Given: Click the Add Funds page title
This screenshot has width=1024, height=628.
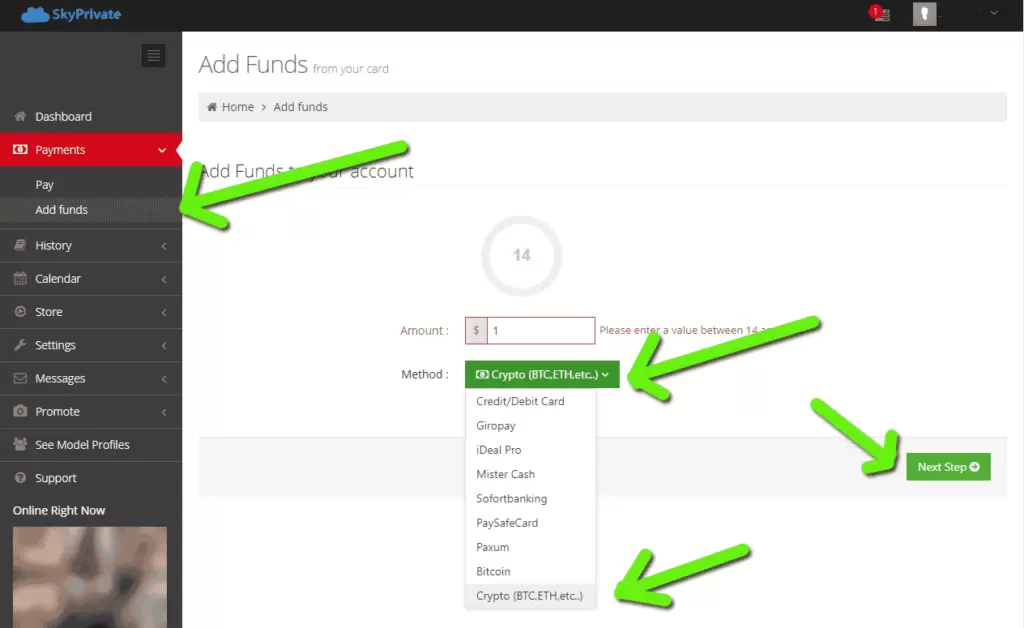Looking at the screenshot, I should pos(253,65).
